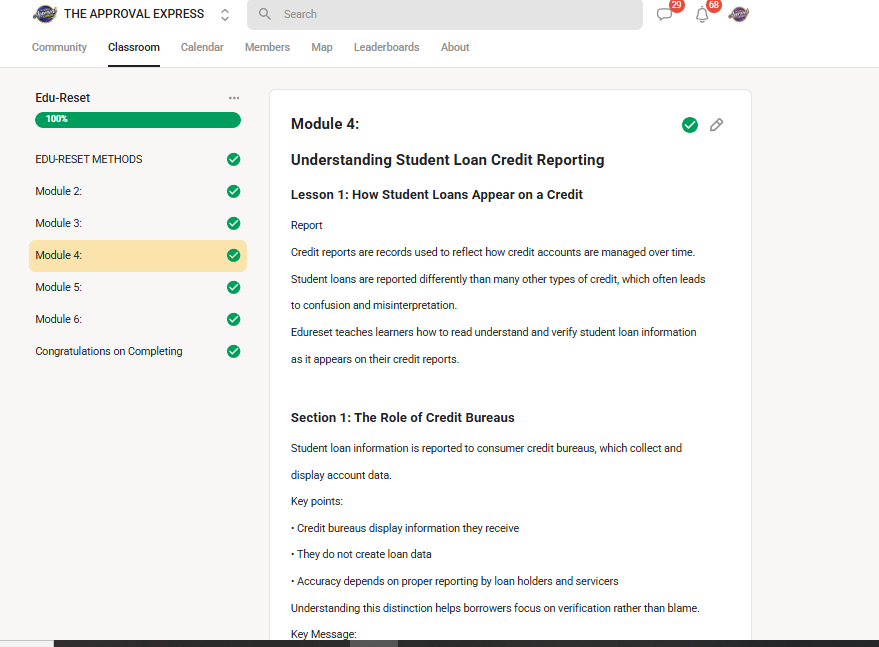Open the Map tab

(322, 47)
